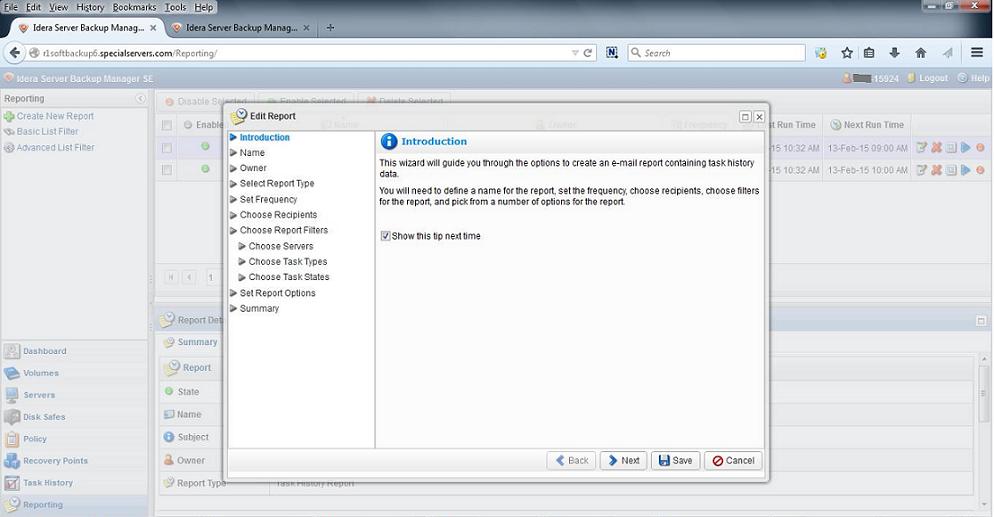Go to Choose Recipients step
Image resolution: width=994 pixels, height=517 pixels.
278,215
